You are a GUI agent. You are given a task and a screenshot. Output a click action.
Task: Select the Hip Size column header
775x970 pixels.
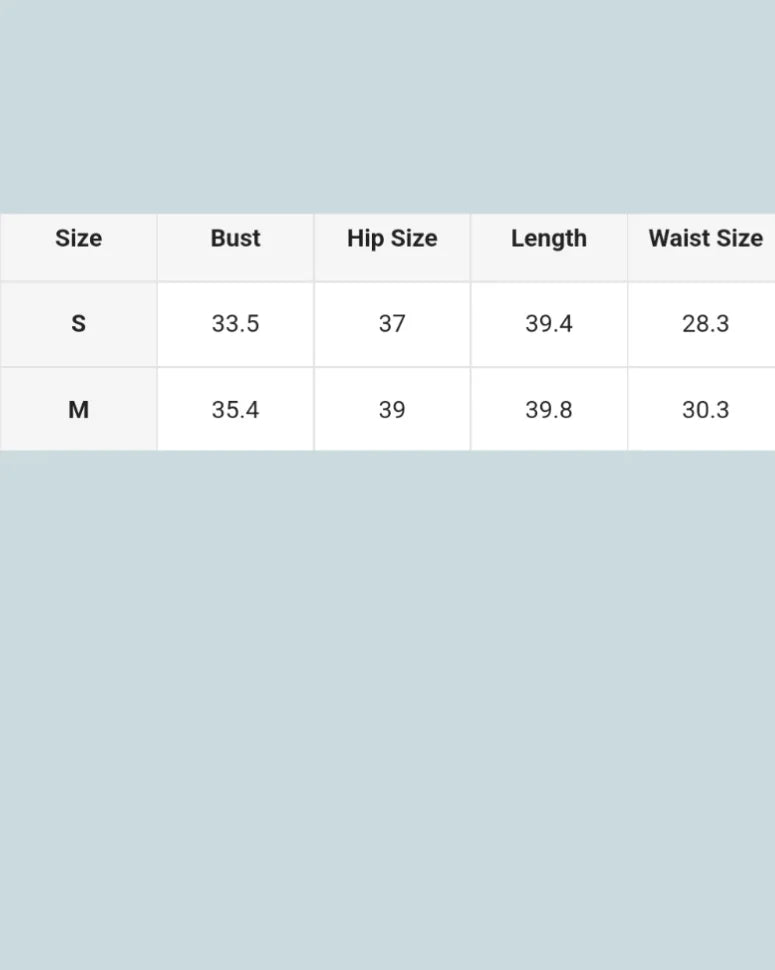392,239
